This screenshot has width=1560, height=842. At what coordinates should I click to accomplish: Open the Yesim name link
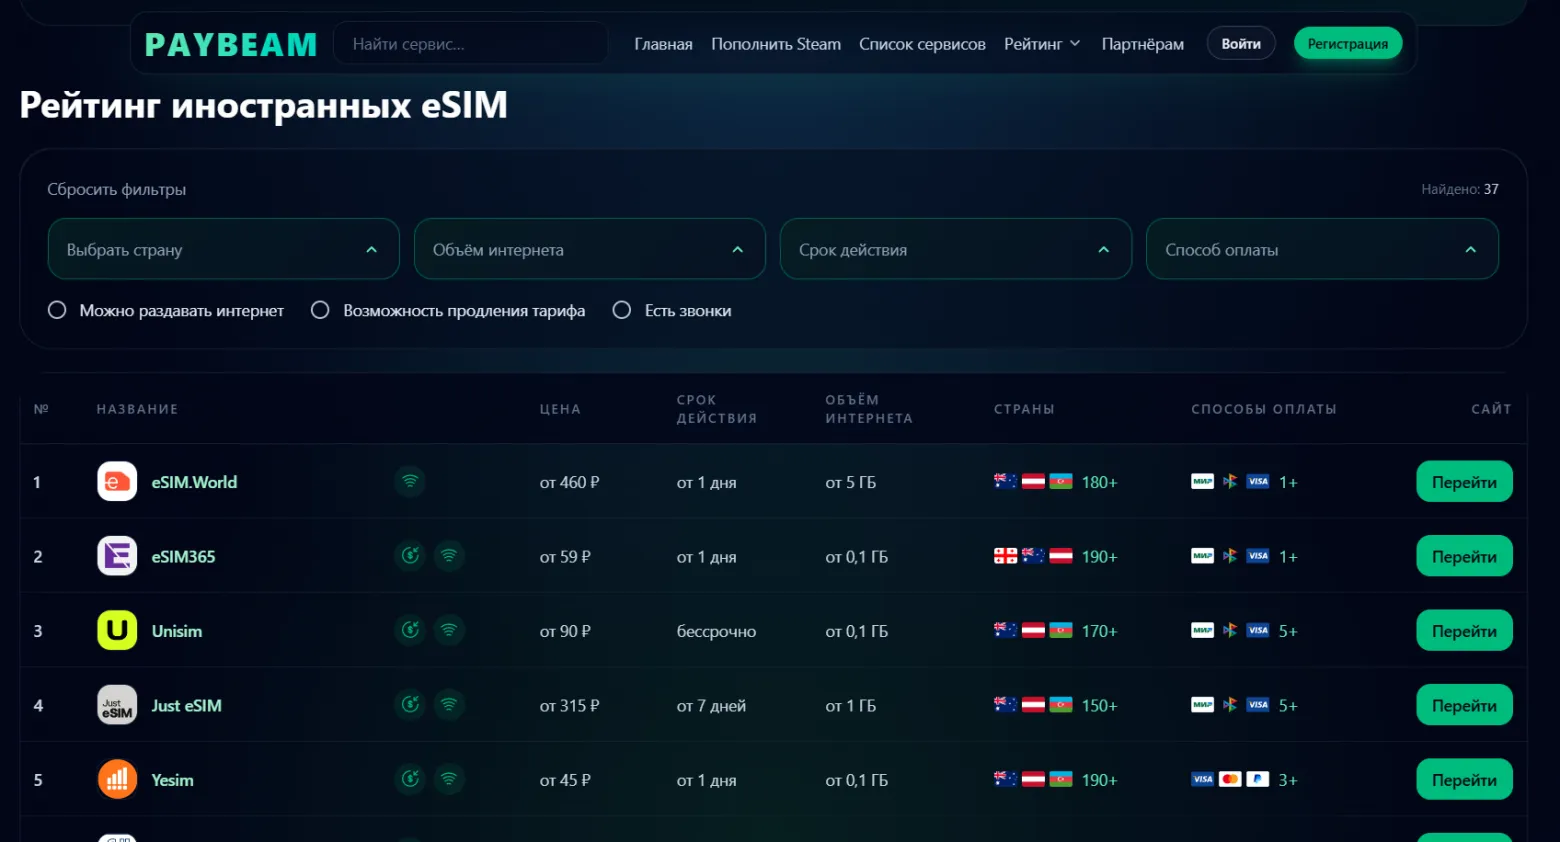click(x=172, y=780)
